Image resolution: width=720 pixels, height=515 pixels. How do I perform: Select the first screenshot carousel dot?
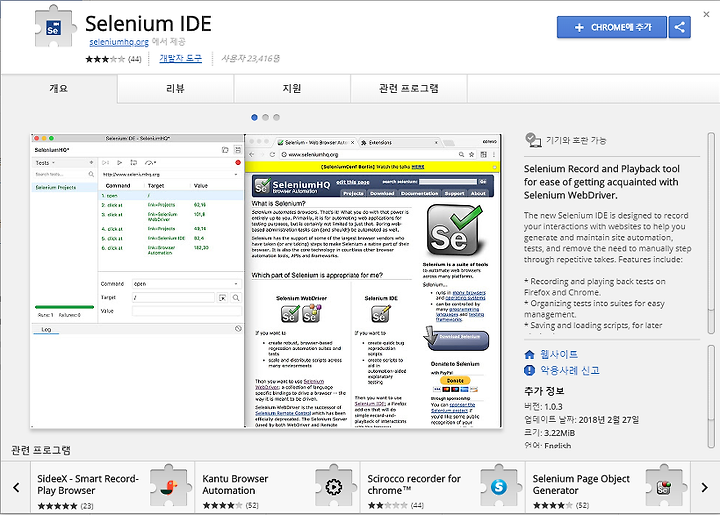[x=254, y=118]
